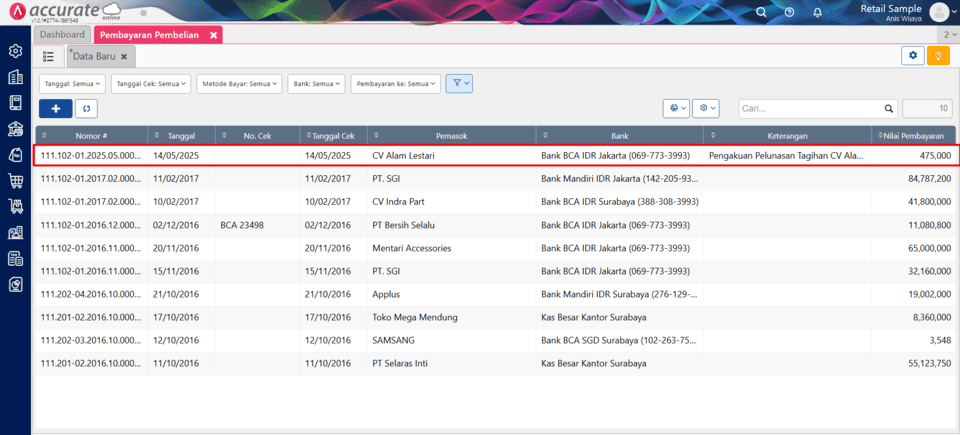Screen dimensions: 960x435
Task: Sort by the Pemasok column header
Action: point(452,135)
